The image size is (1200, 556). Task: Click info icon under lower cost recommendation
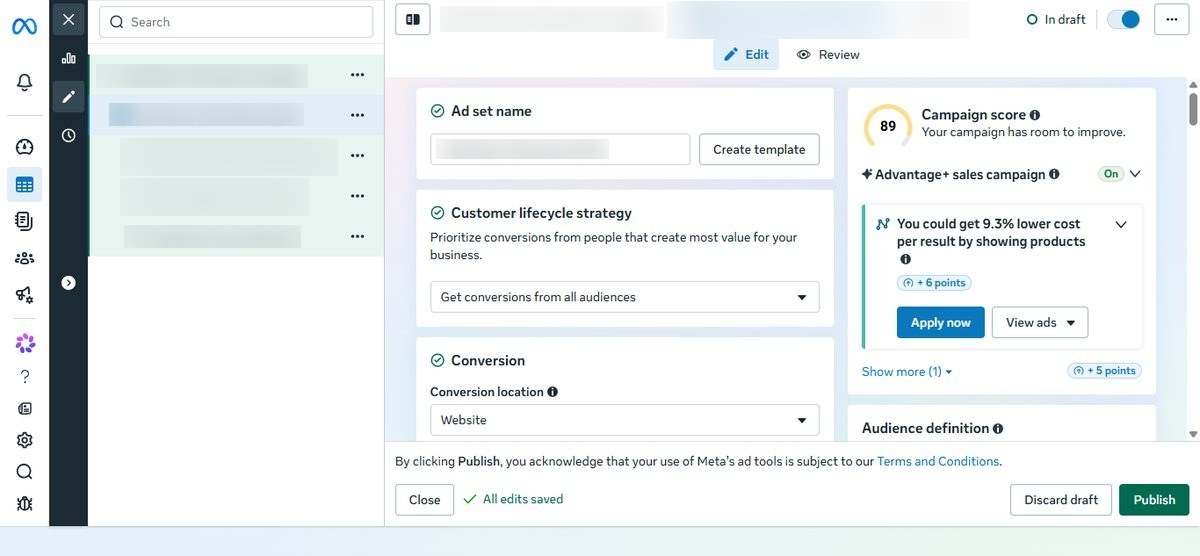[x=905, y=260]
